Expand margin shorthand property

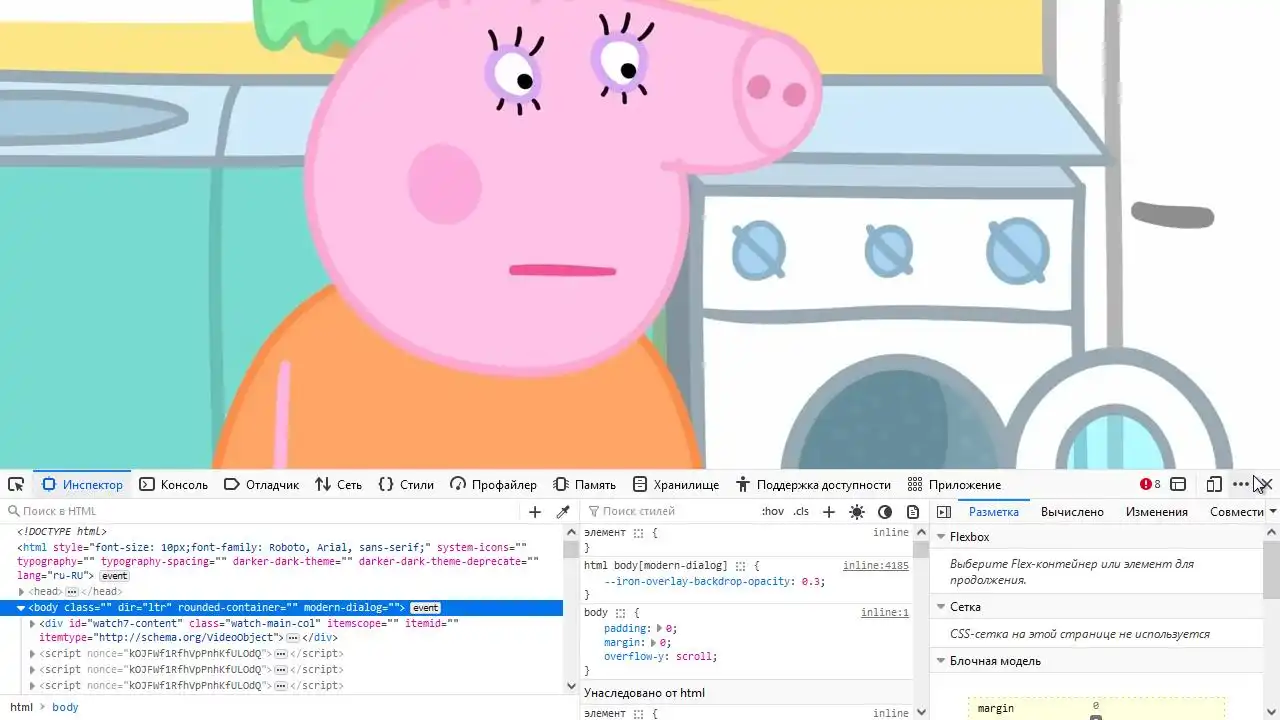(653, 643)
